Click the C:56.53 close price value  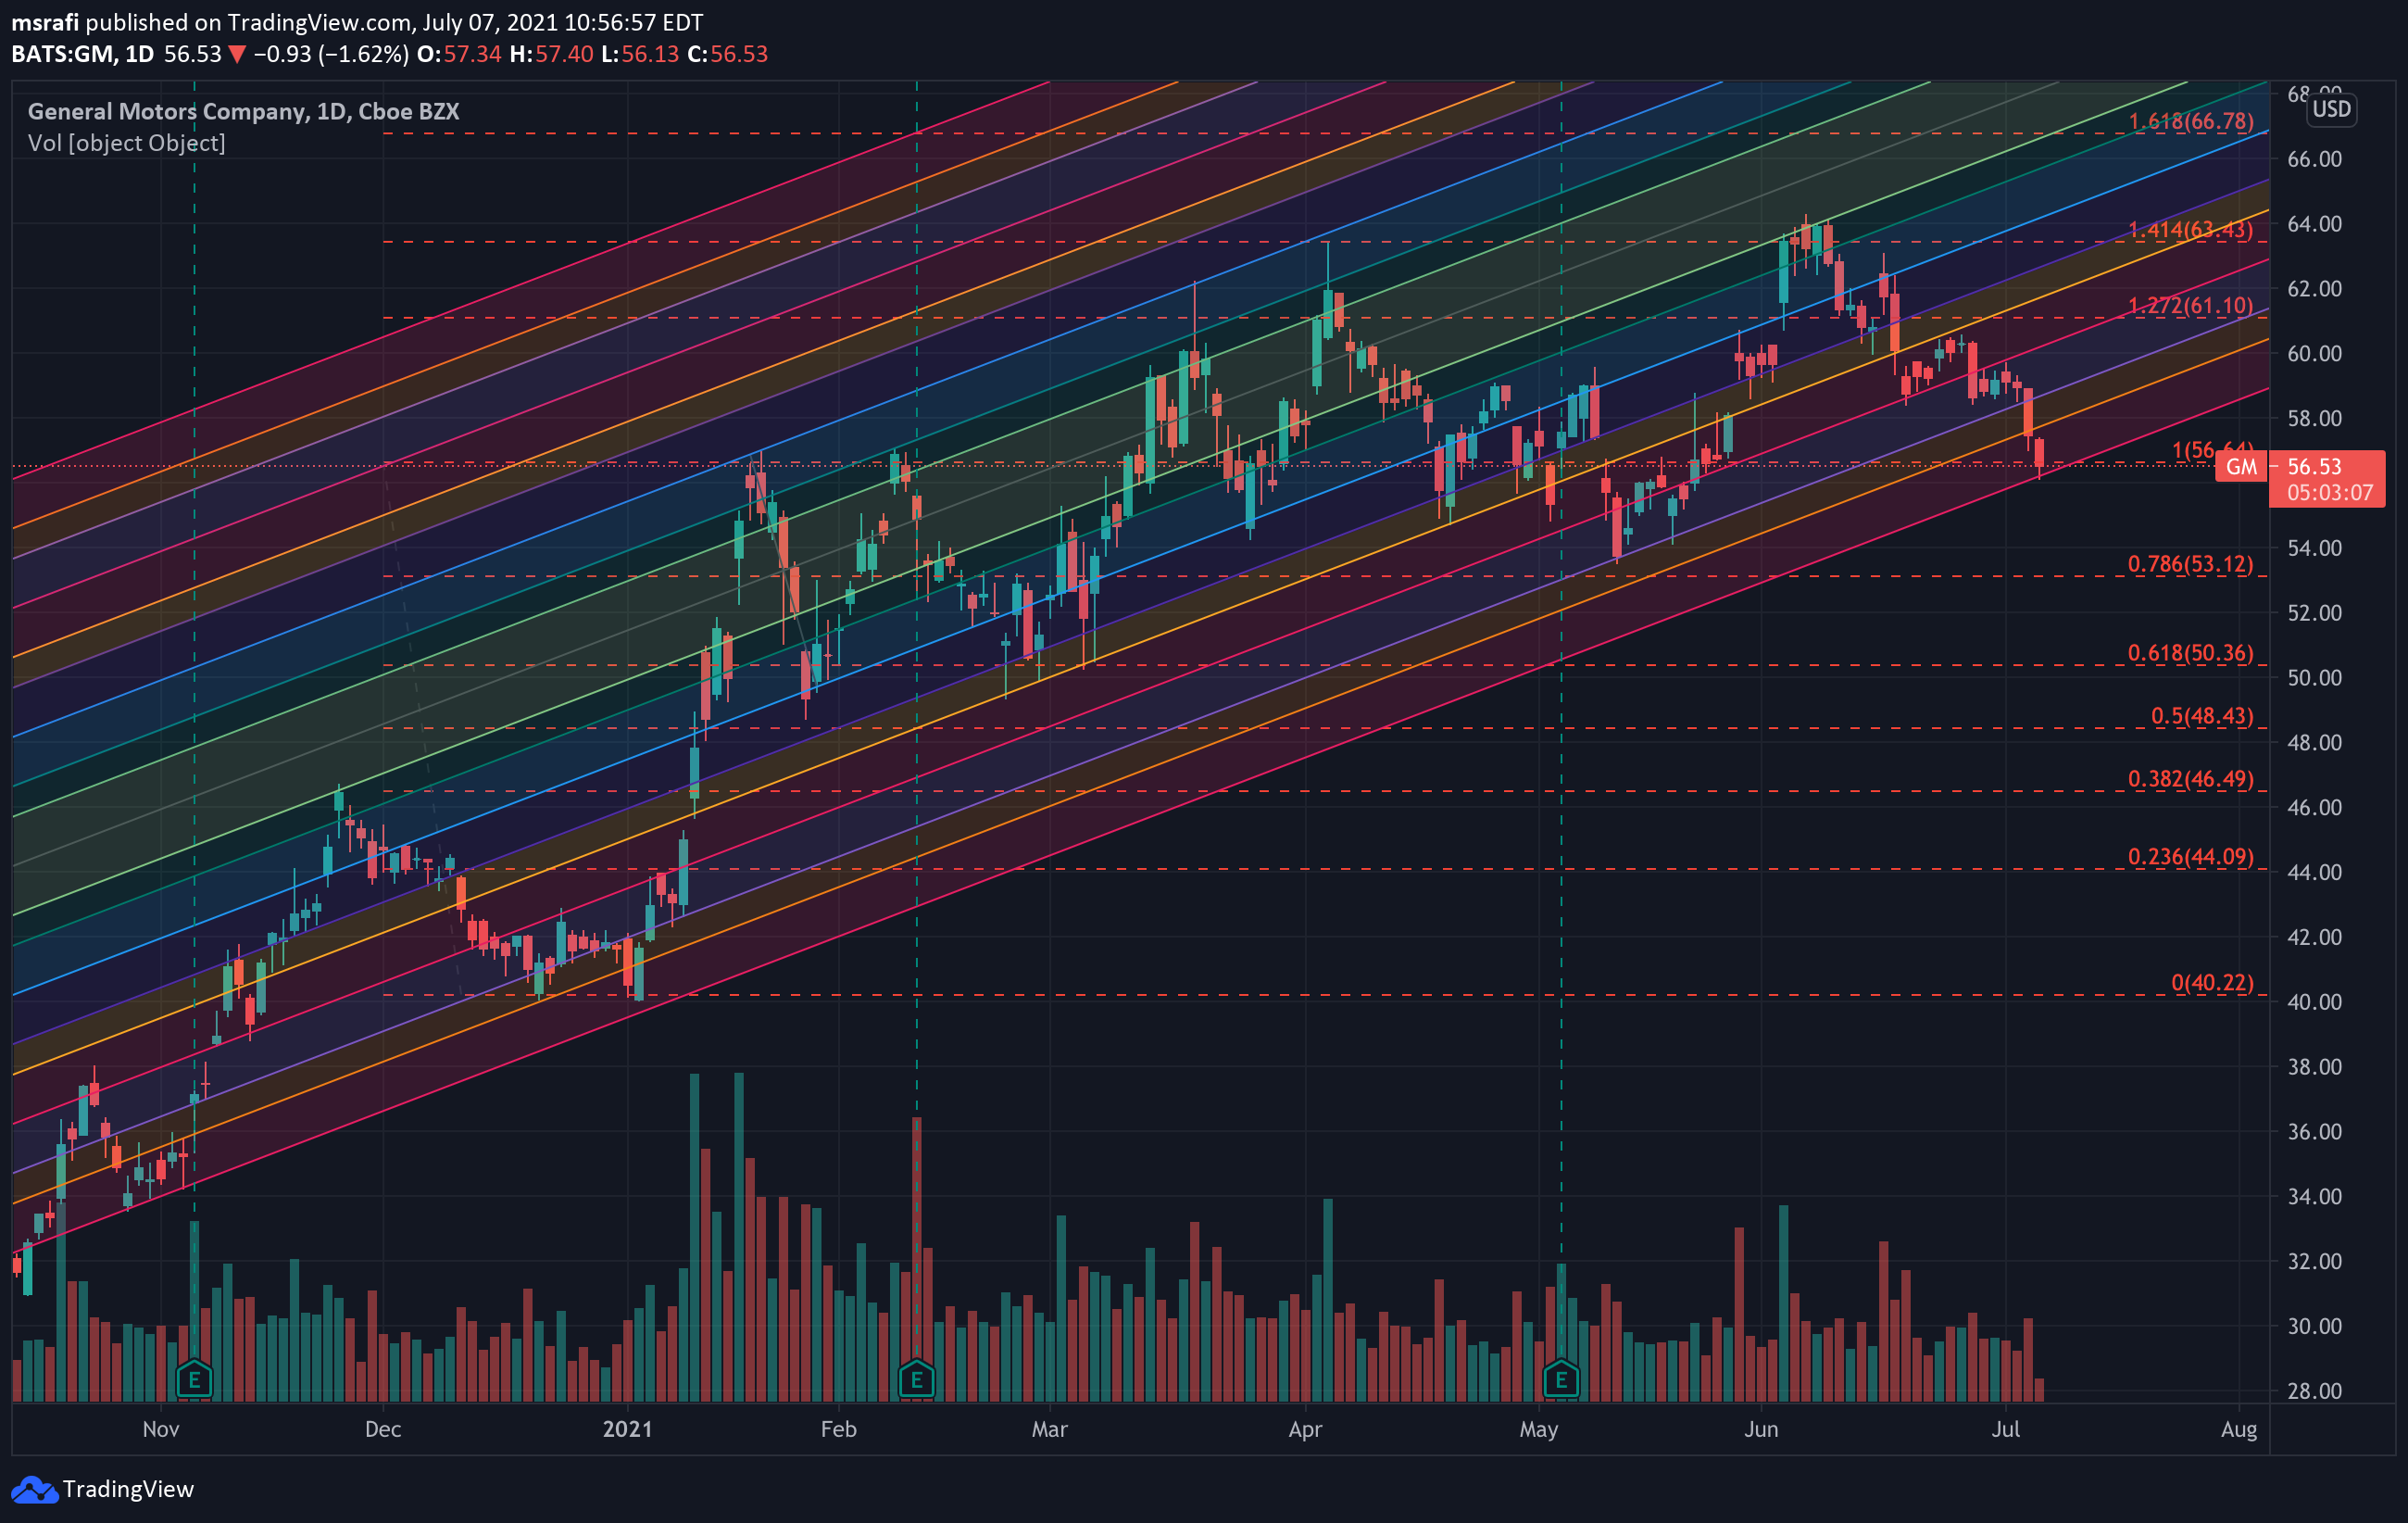coord(727,54)
